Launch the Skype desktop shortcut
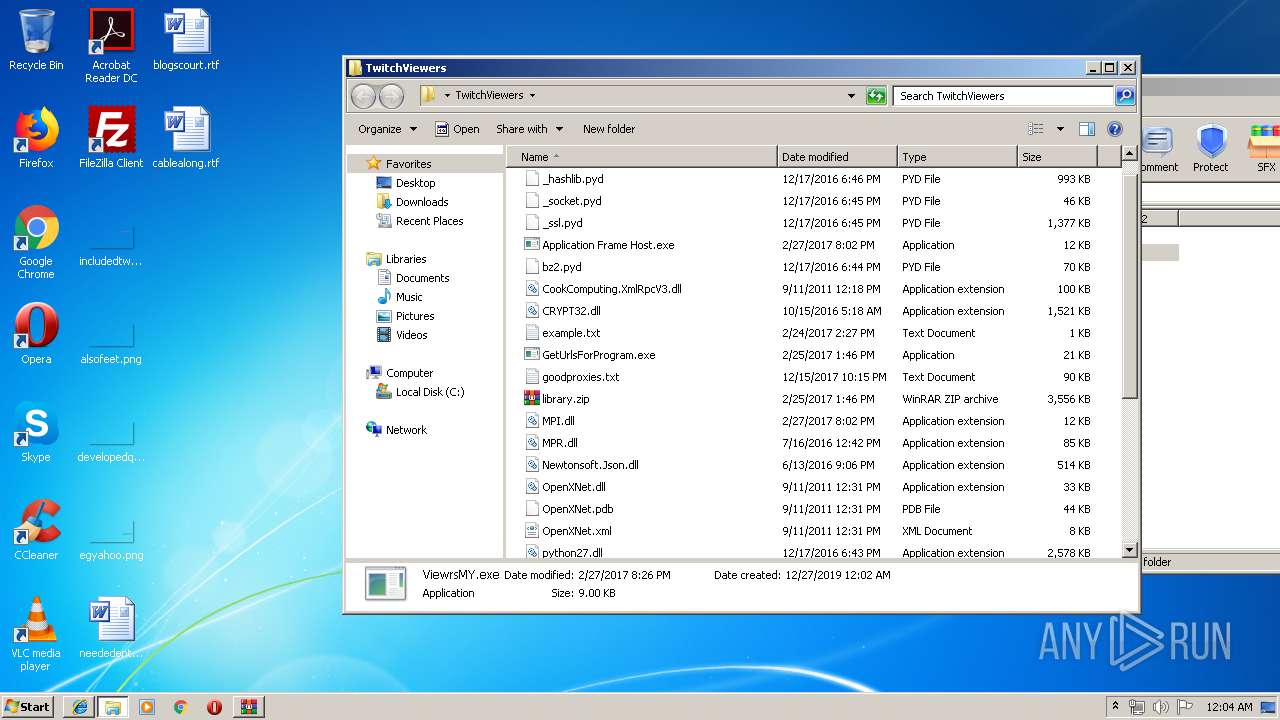Screen dimensions: 1280x720 pyautogui.click(x=36, y=431)
